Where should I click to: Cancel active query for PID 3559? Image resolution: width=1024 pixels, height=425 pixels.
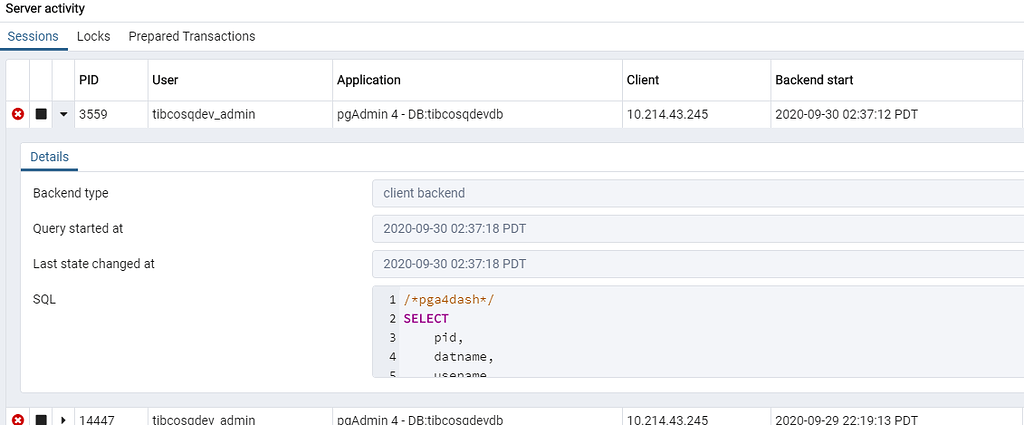coord(41,115)
